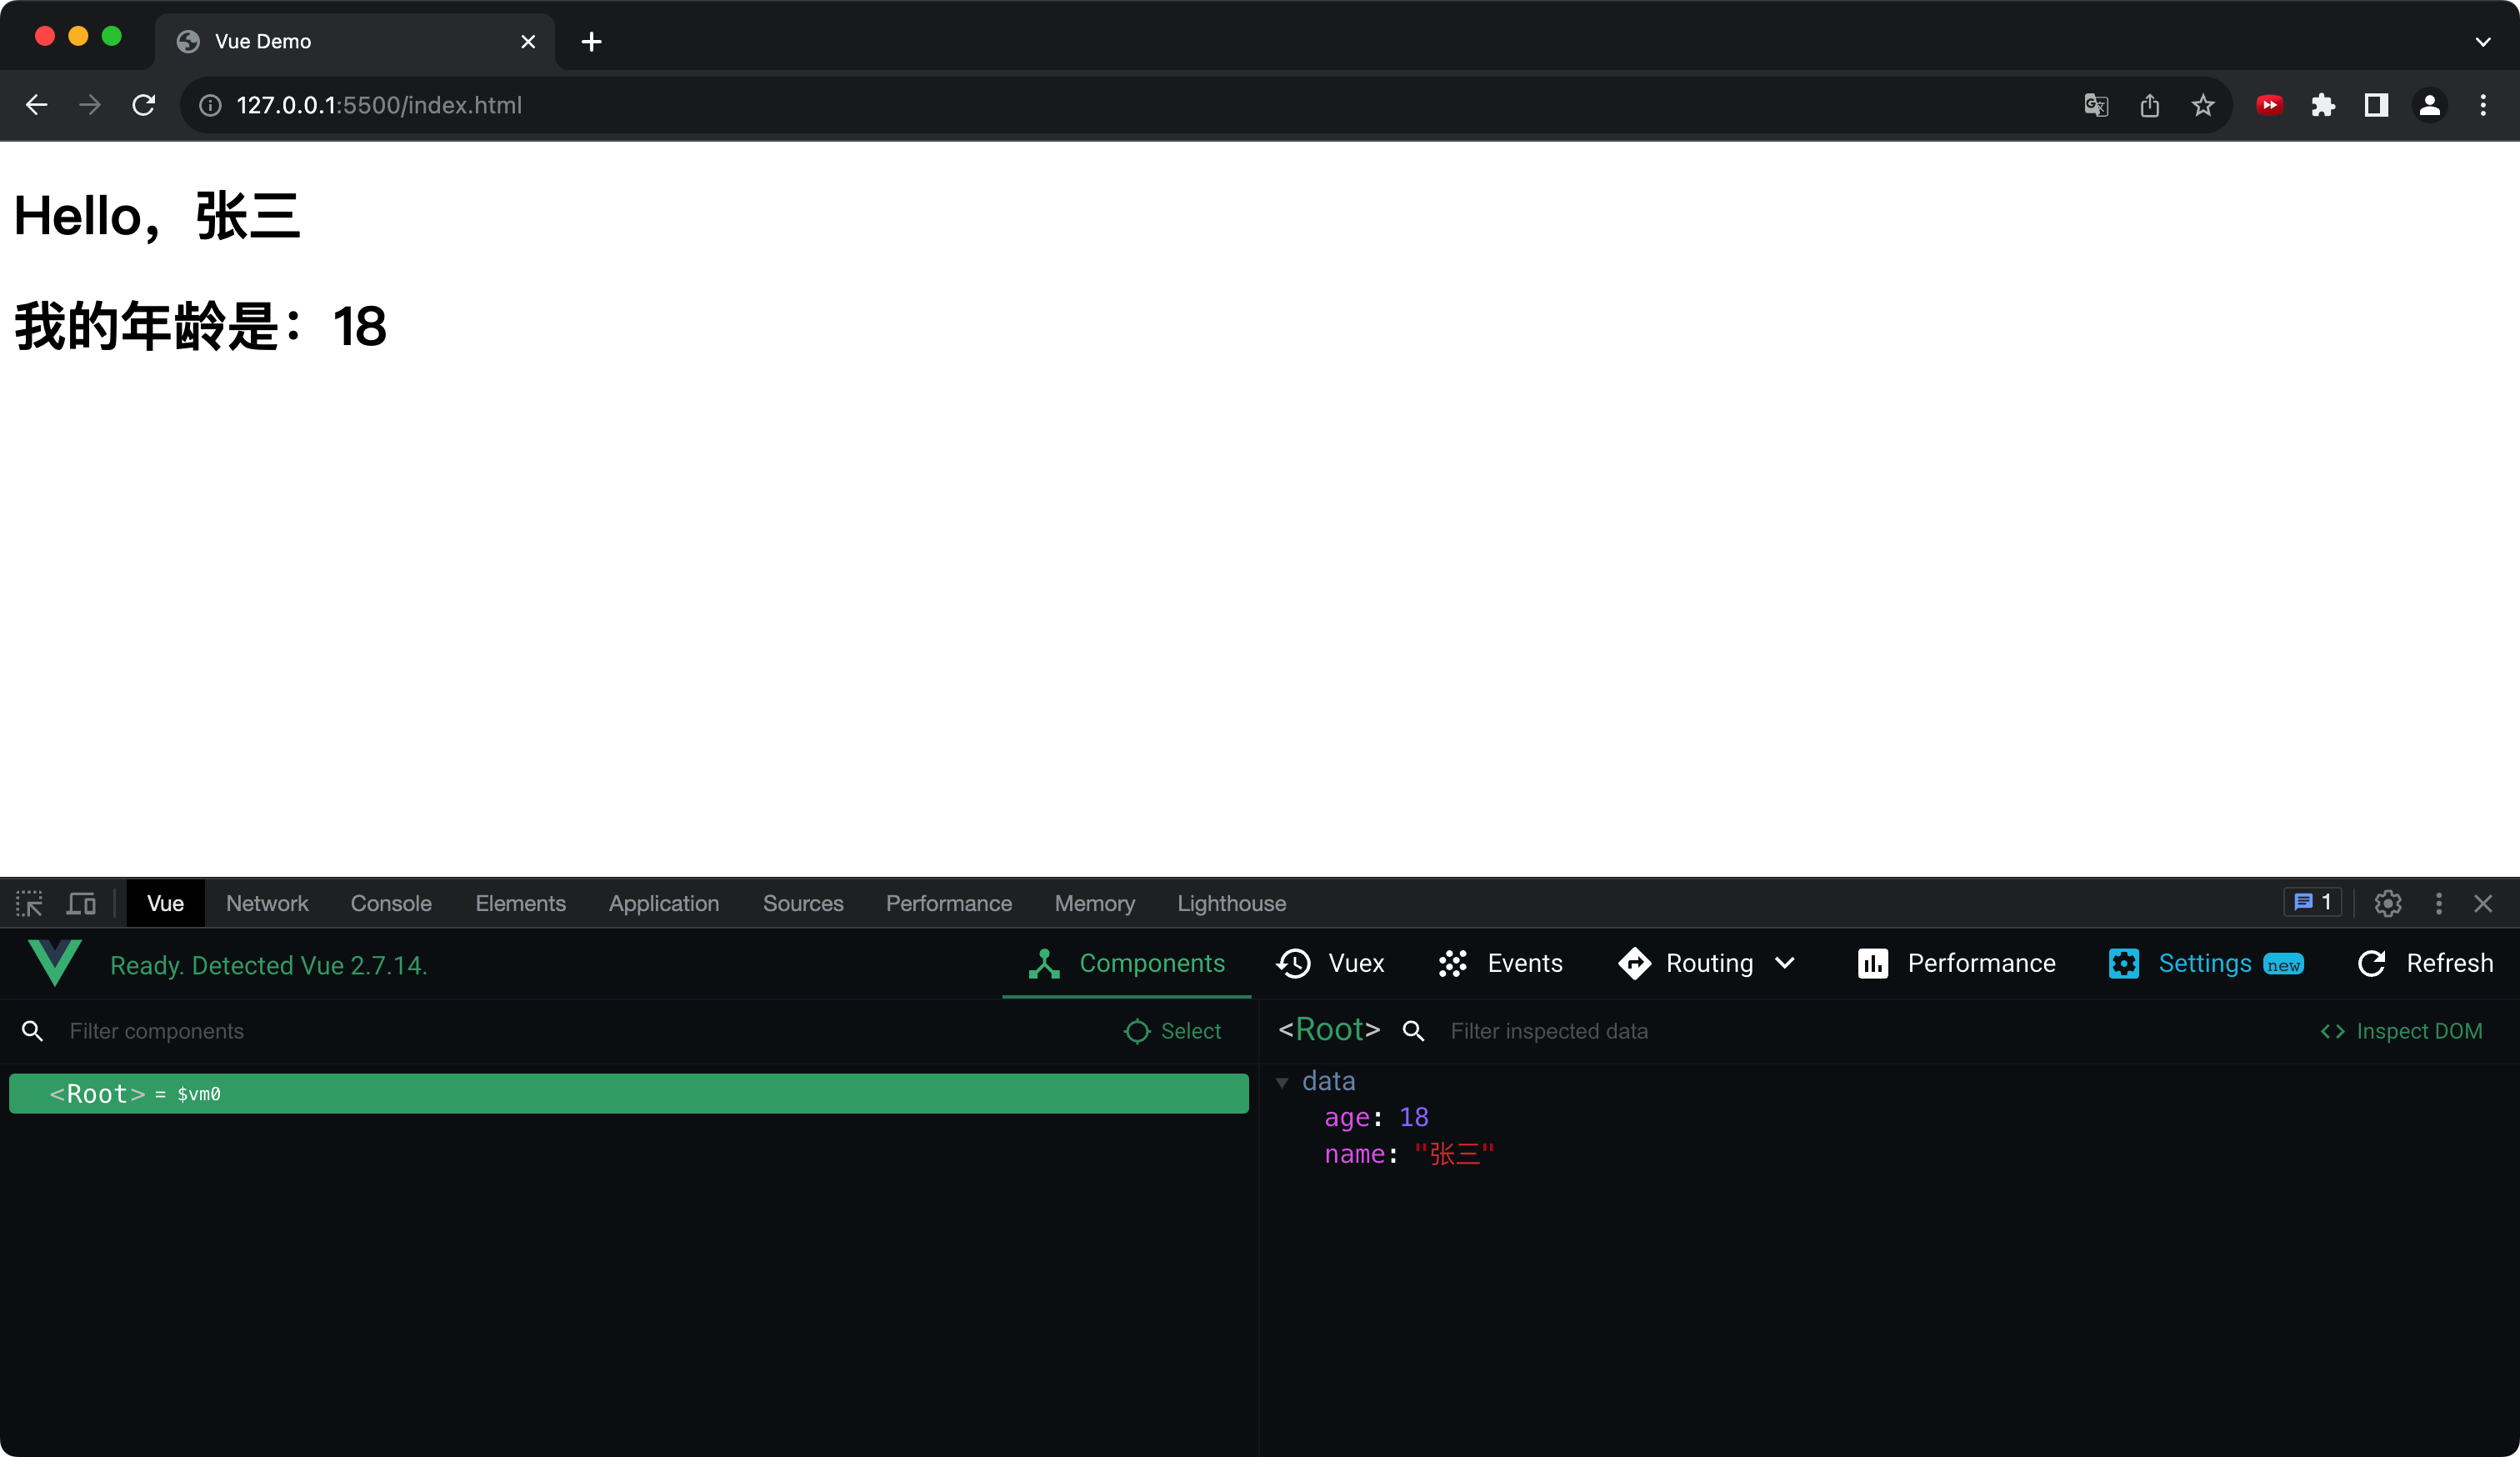
Task: Open the Events panel
Action: tap(1500, 963)
